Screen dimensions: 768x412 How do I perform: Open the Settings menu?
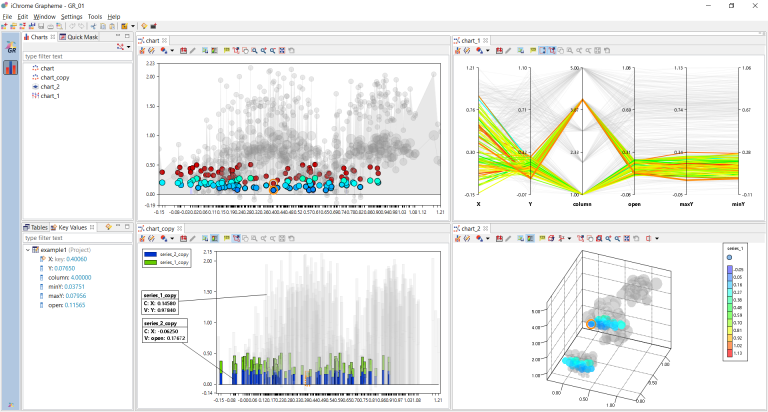point(71,17)
